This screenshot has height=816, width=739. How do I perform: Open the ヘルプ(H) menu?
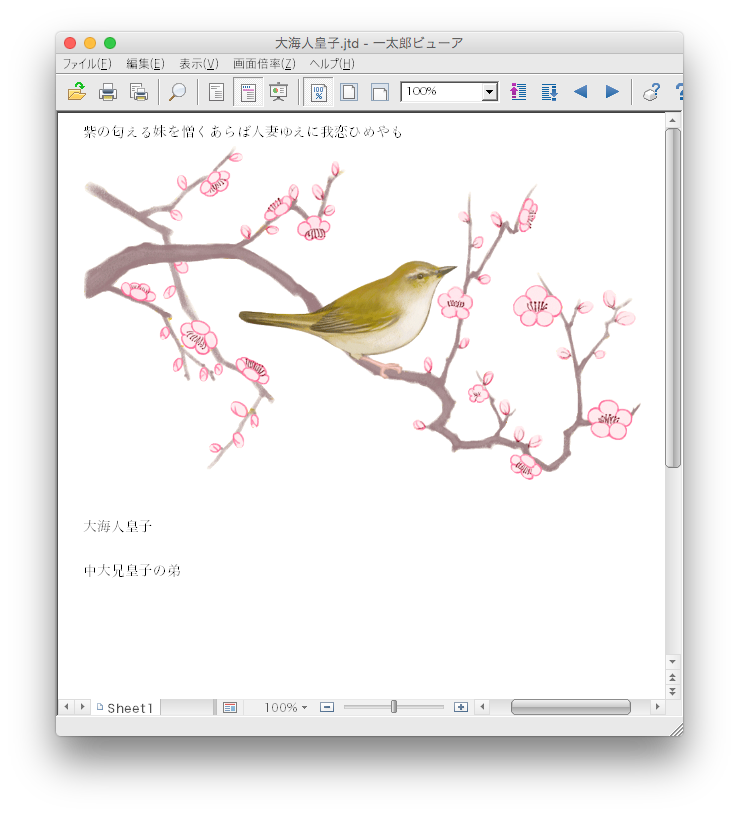click(x=332, y=63)
